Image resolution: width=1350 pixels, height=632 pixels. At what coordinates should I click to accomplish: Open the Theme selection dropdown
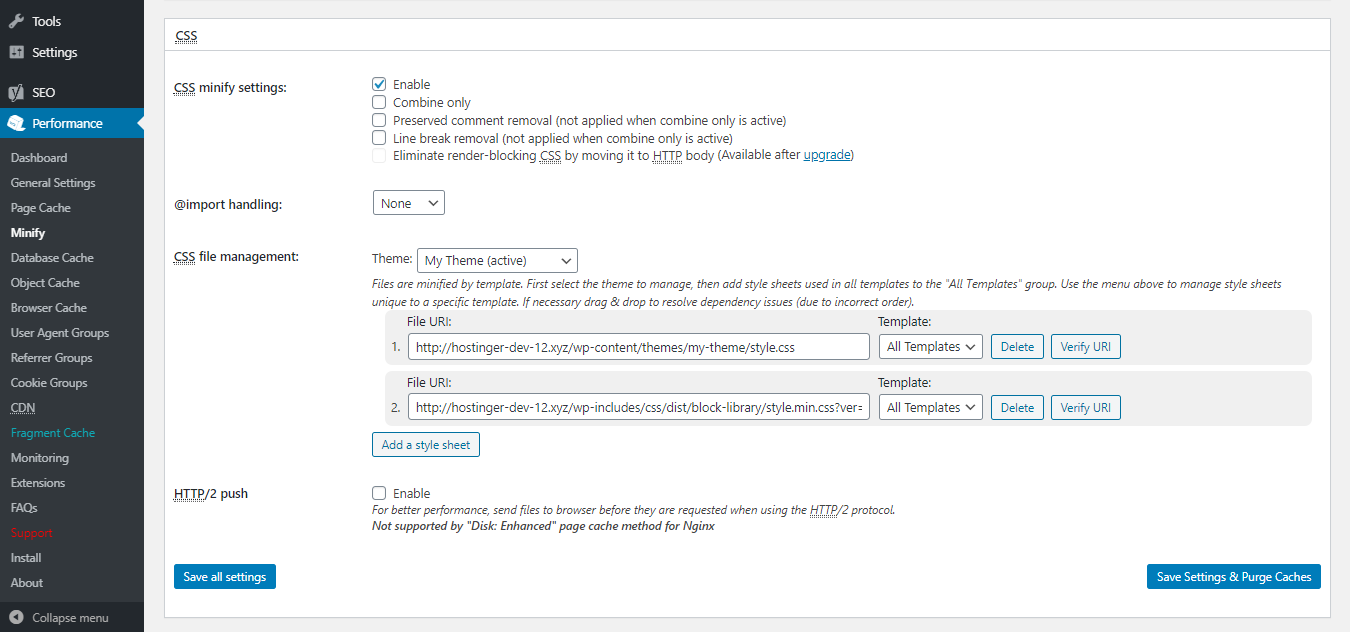[x=497, y=260]
